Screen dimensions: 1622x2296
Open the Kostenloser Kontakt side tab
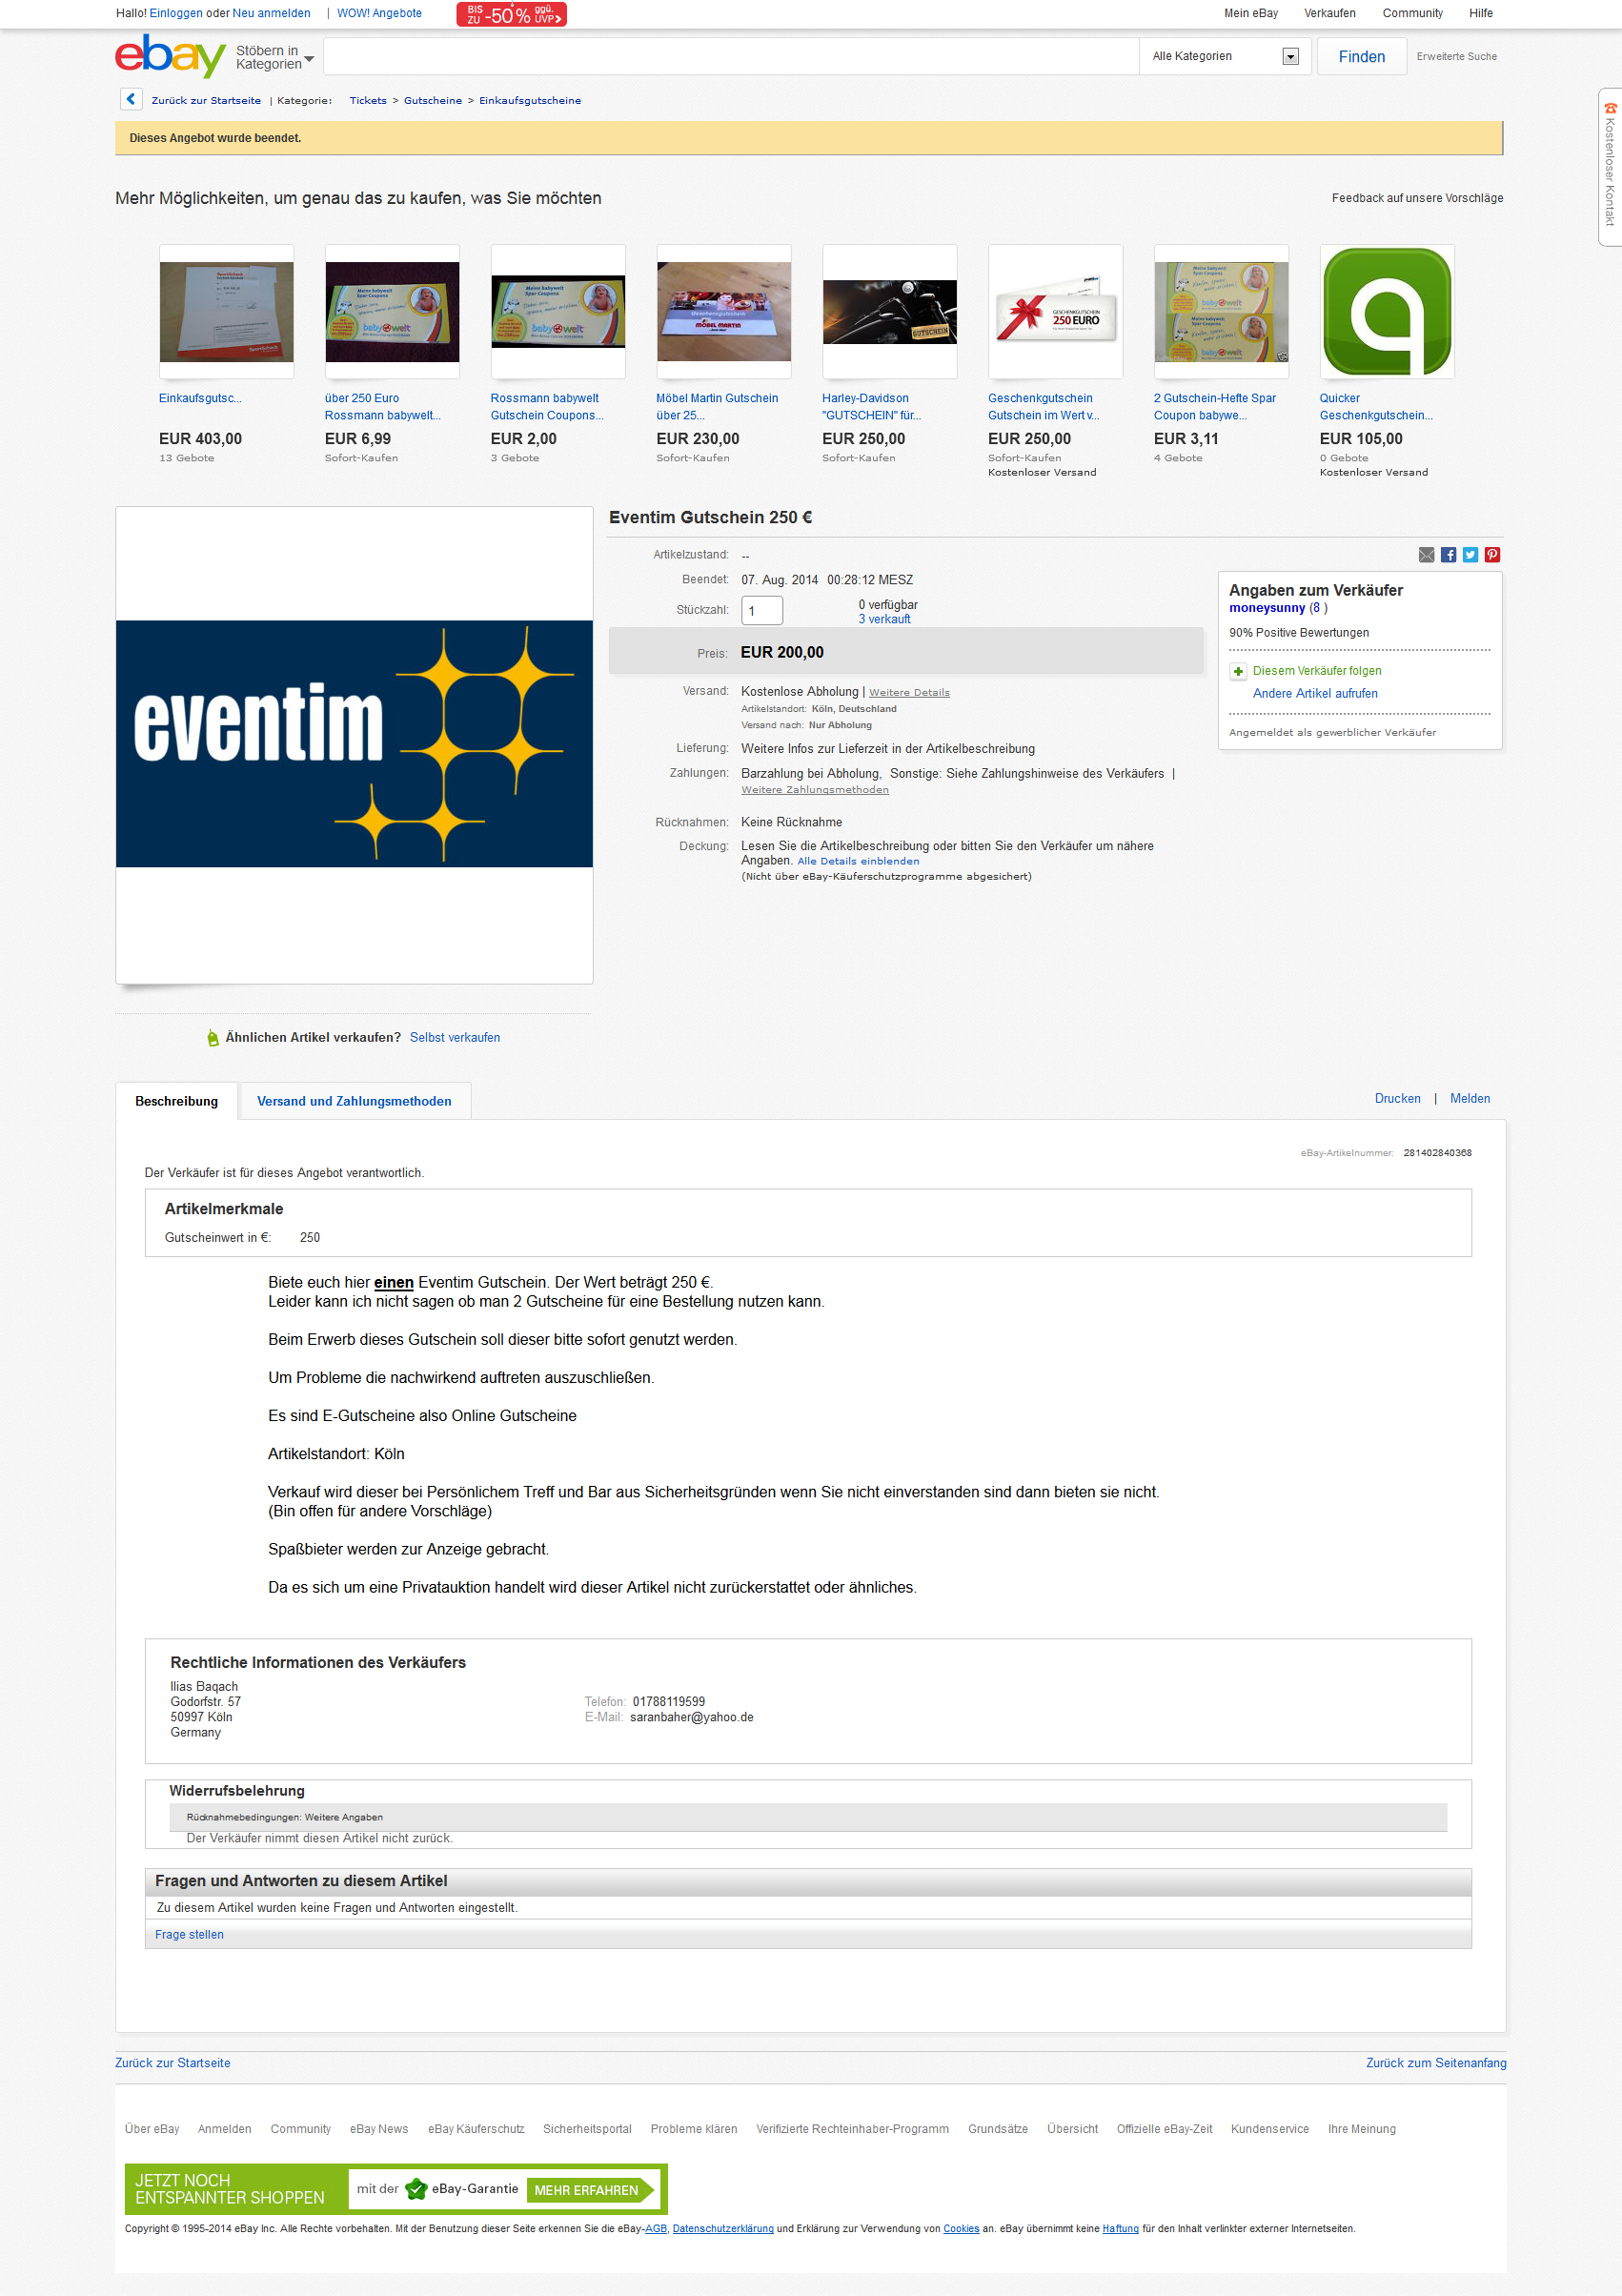click(x=1610, y=167)
